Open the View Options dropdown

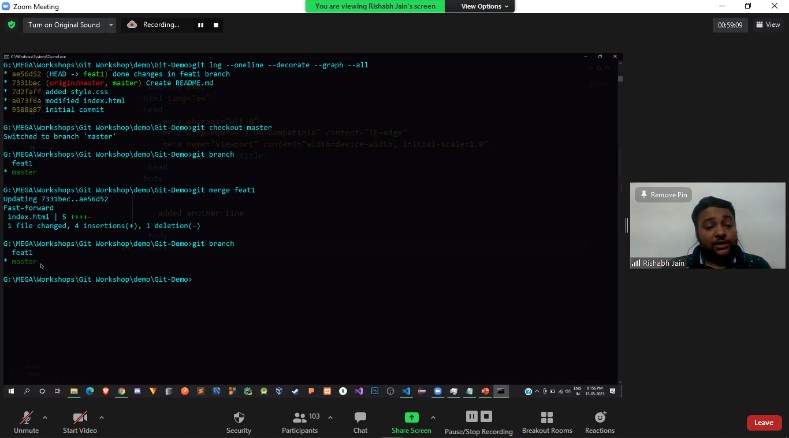[485, 6]
